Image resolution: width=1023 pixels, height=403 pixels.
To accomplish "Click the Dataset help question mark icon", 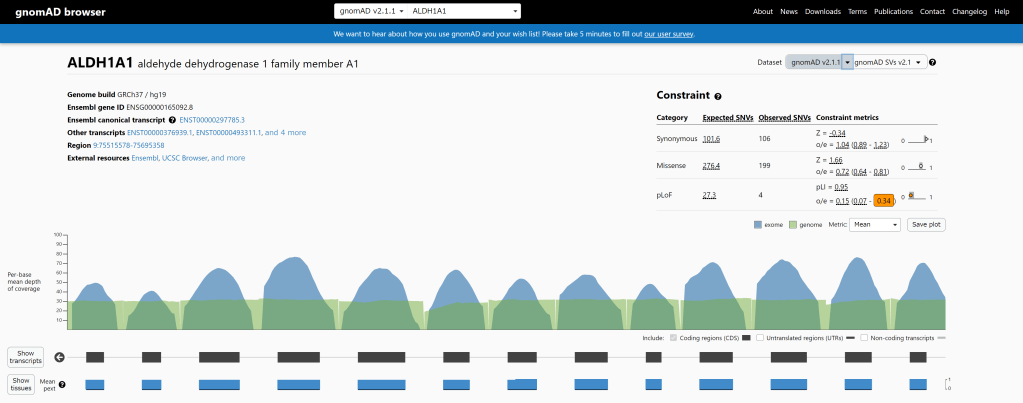I will tap(932, 62).
